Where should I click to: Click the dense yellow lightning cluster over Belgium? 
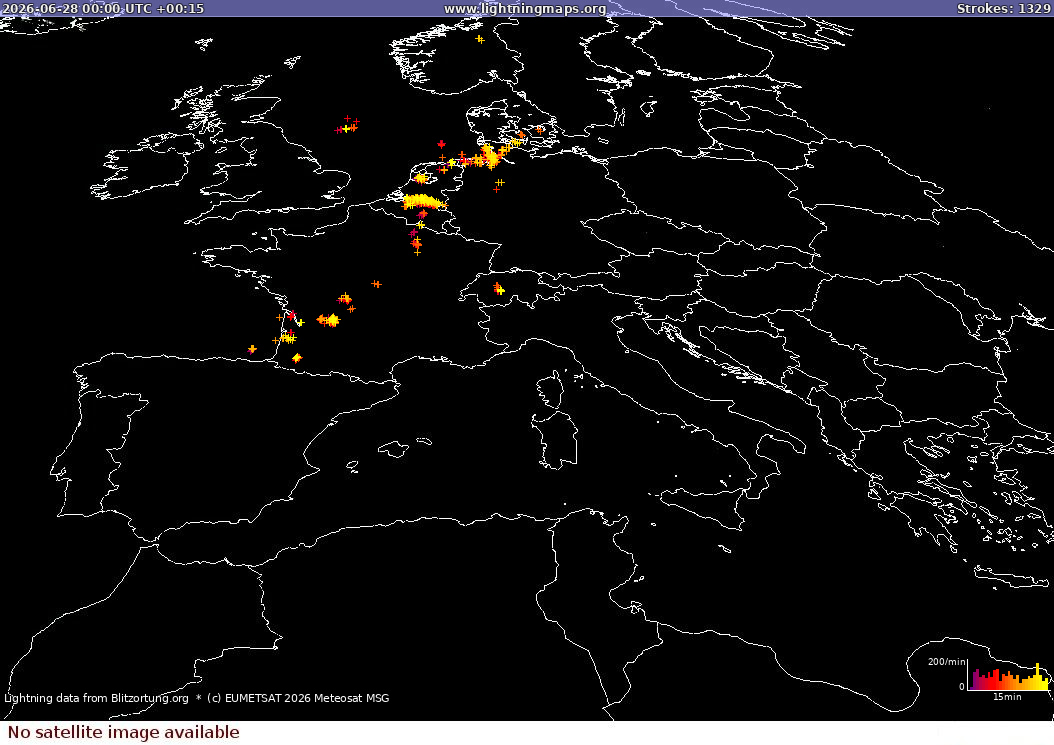pyautogui.click(x=422, y=202)
